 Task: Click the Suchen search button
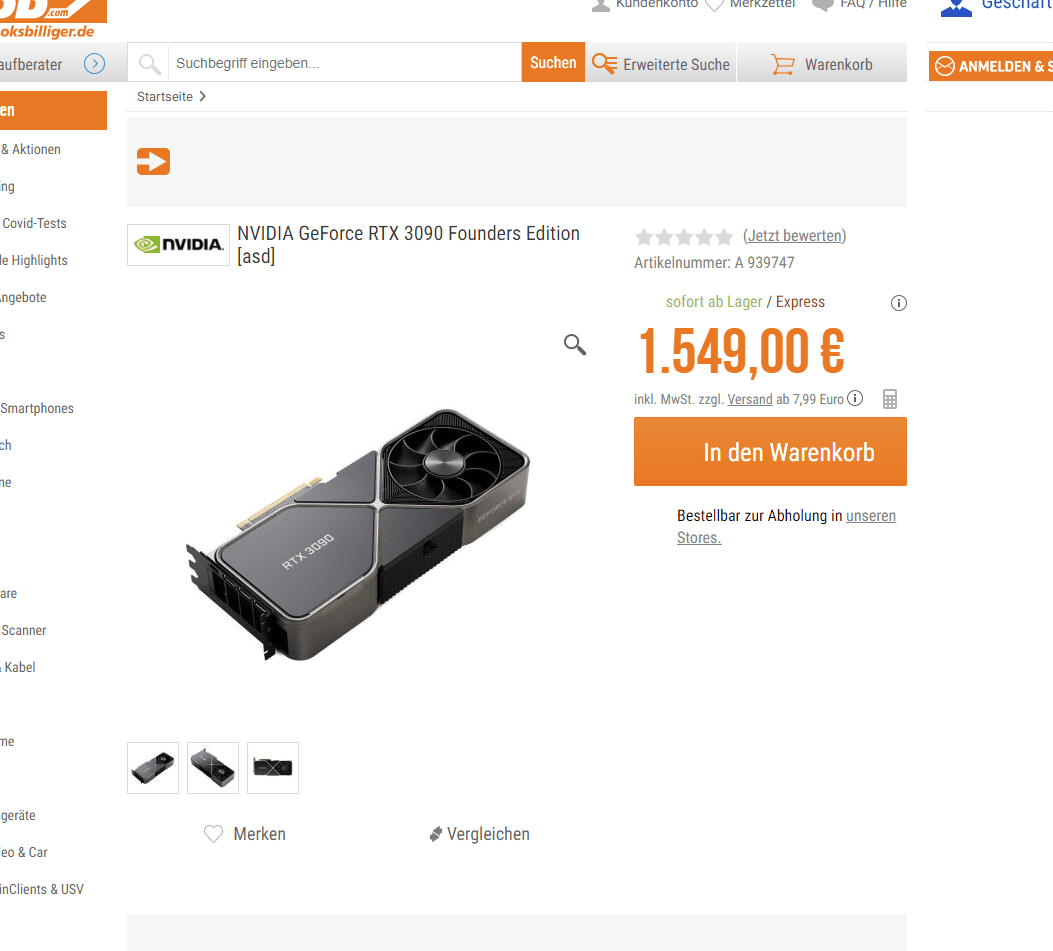click(x=553, y=62)
